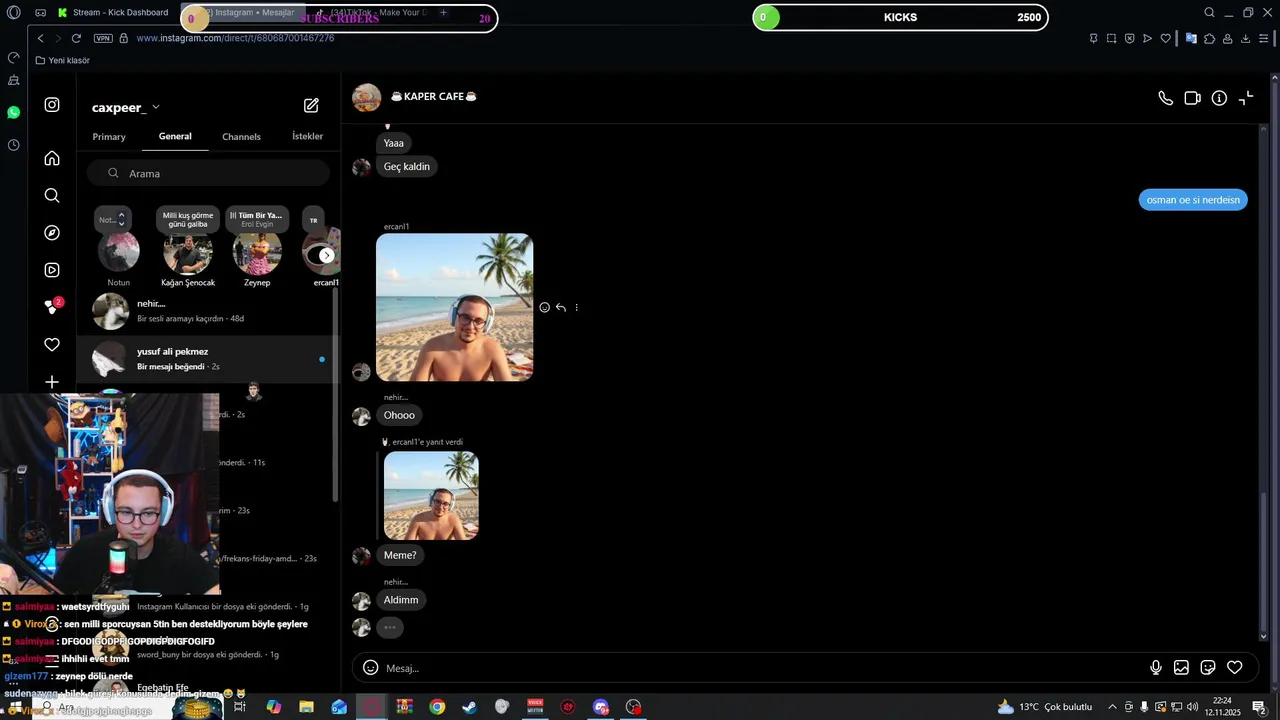Open the Explore compass icon
The image size is (1280, 720).
[52, 233]
